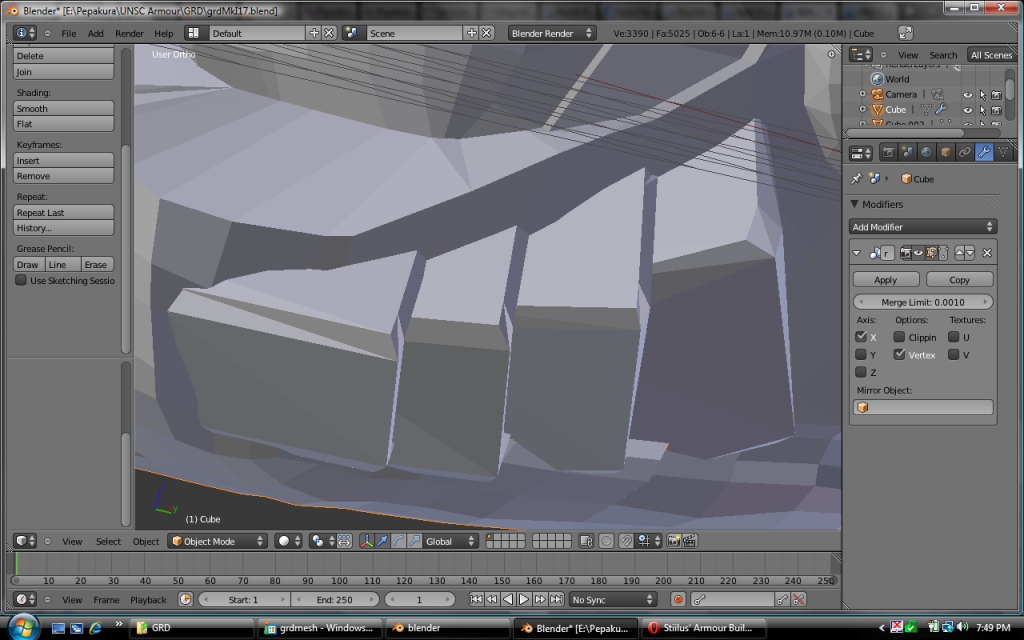Toggle modifier render display camera icon
This screenshot has width=1024, height=640.
(906, 253)
